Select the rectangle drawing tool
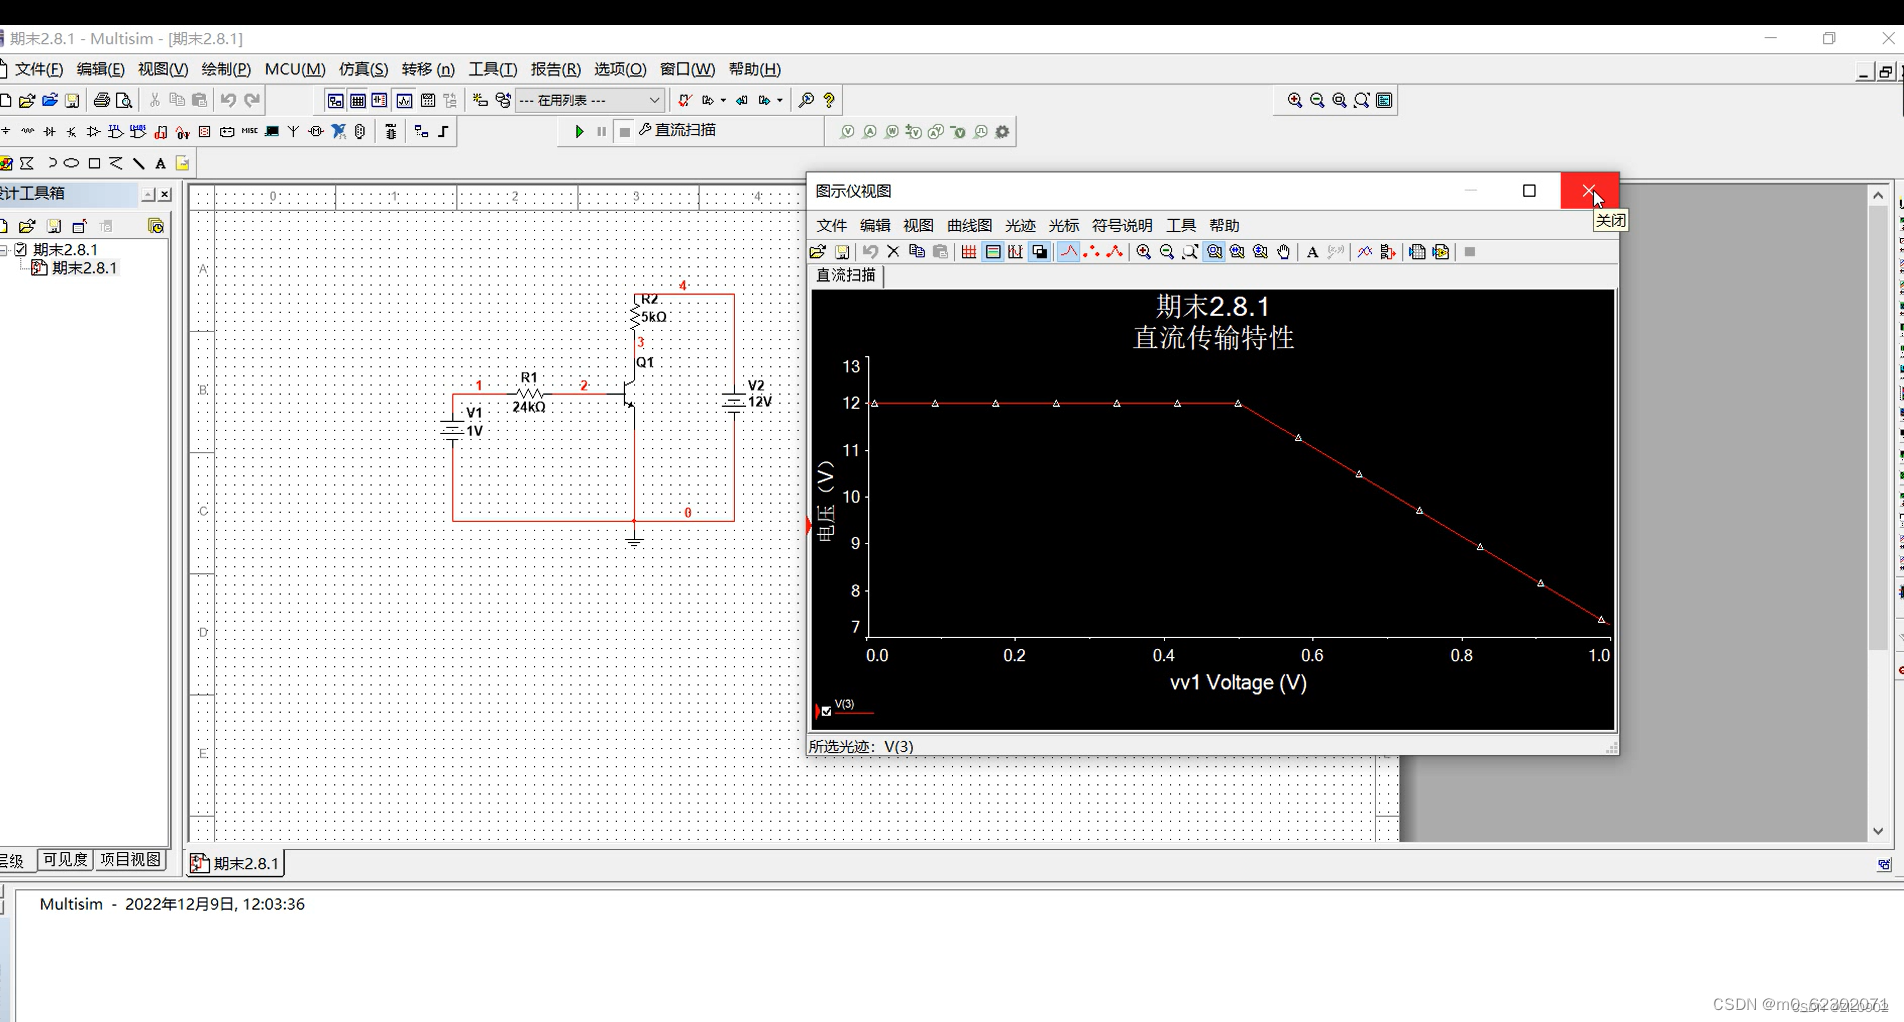 pyautogui.click(x=94, y=163)
